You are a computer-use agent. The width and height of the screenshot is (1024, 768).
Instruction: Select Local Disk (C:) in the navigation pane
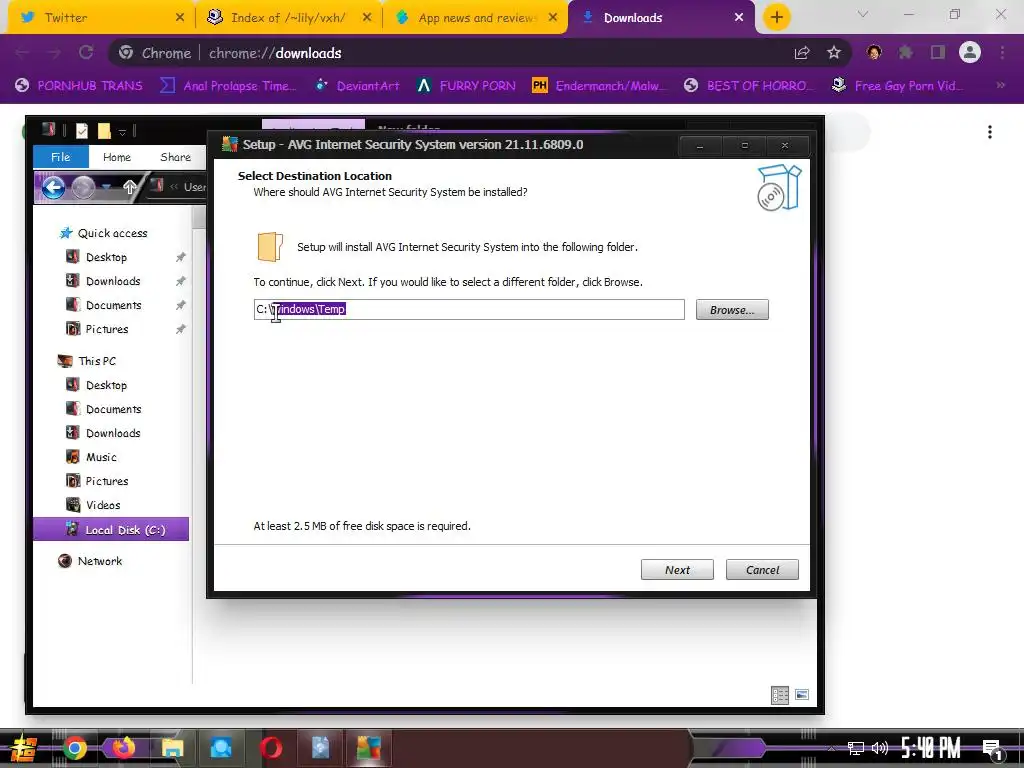point(111,529)
